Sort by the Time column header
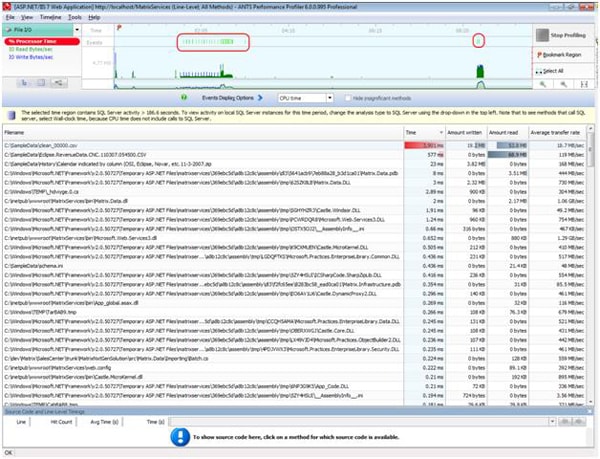This screenshot has width=600, height=459. tap(425, 133)
